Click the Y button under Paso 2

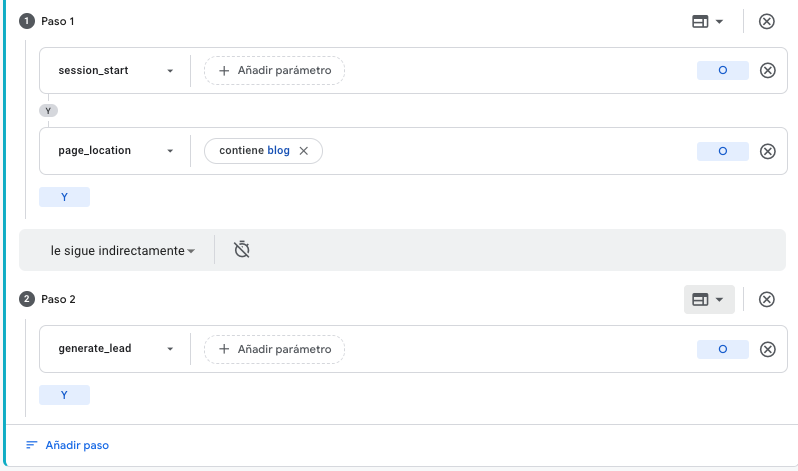(x=64, y=395)
